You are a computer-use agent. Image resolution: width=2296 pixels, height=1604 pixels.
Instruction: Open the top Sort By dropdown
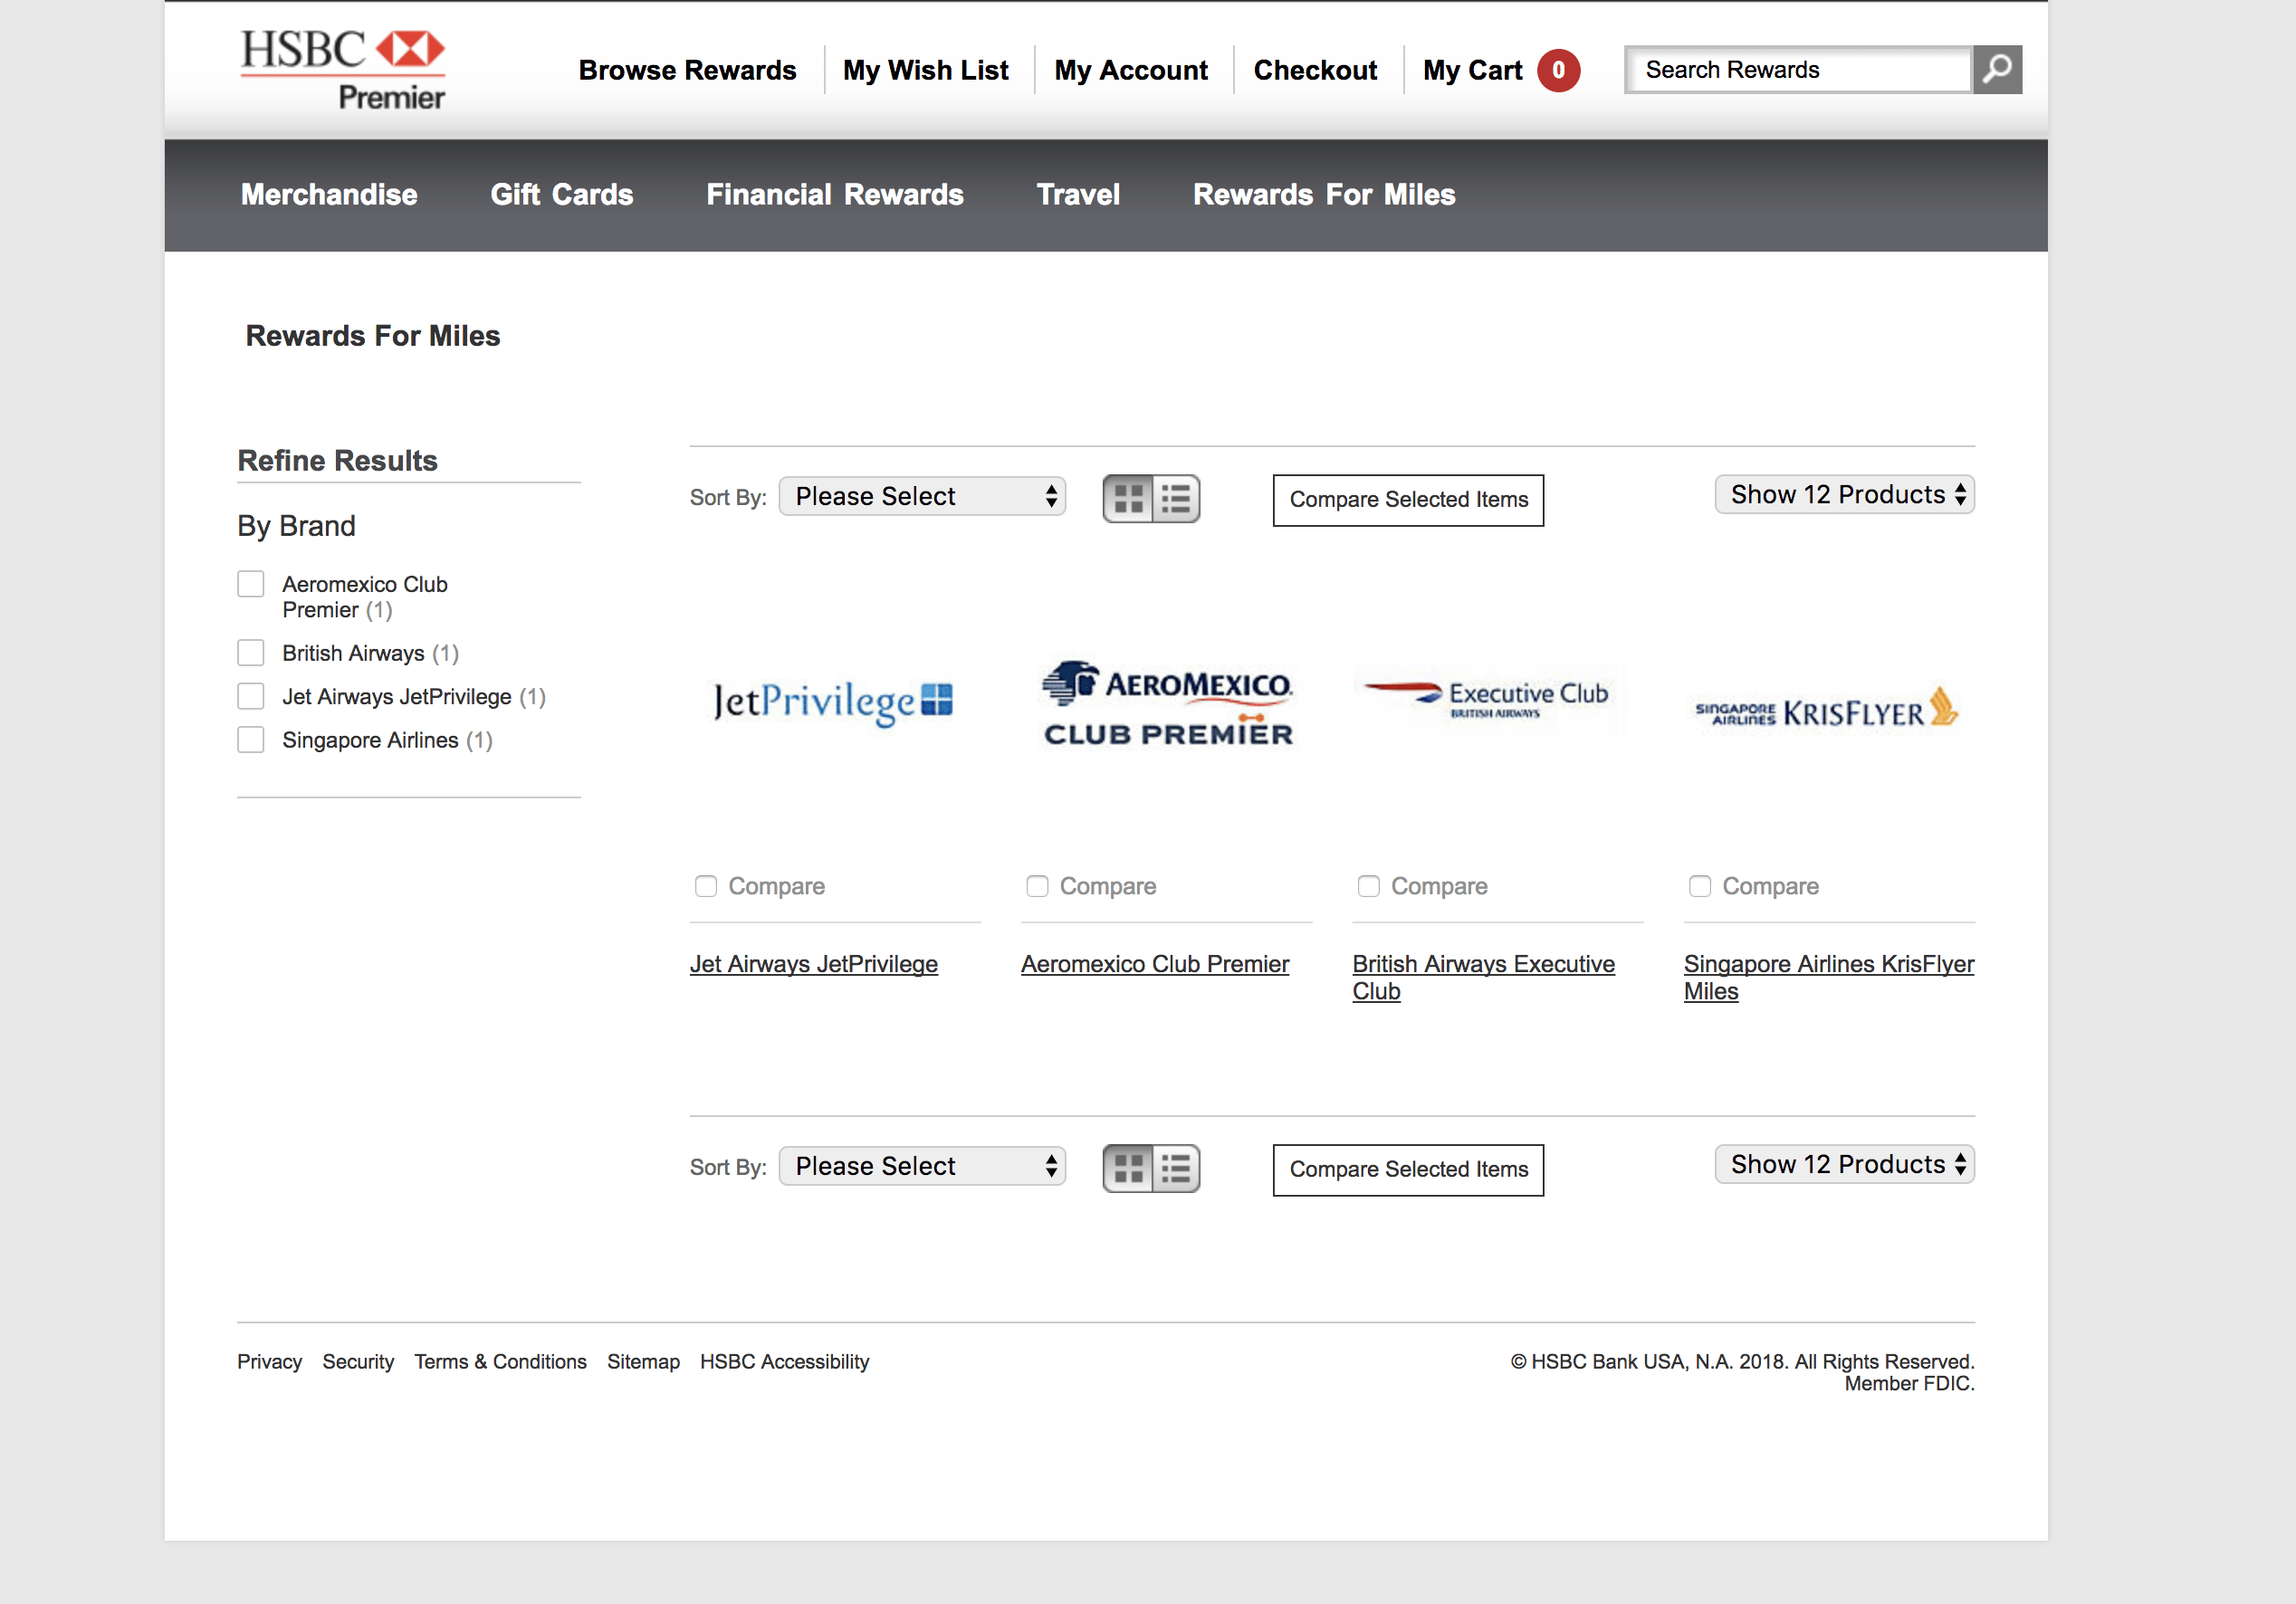click(922, 496)
